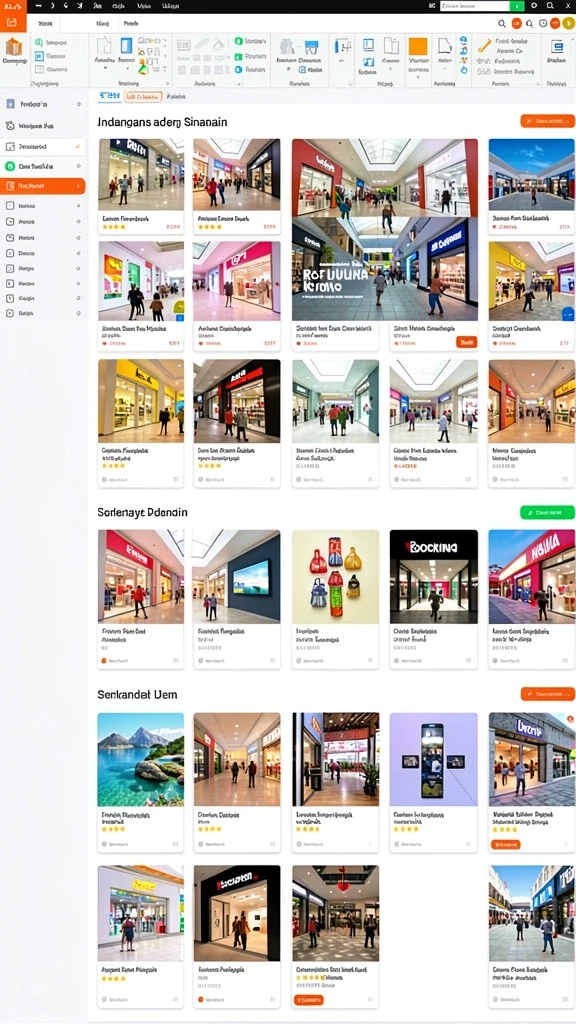Click the magnifier icon beside the orange header circle
576x1024 pixels.
[x=502, y=24]
